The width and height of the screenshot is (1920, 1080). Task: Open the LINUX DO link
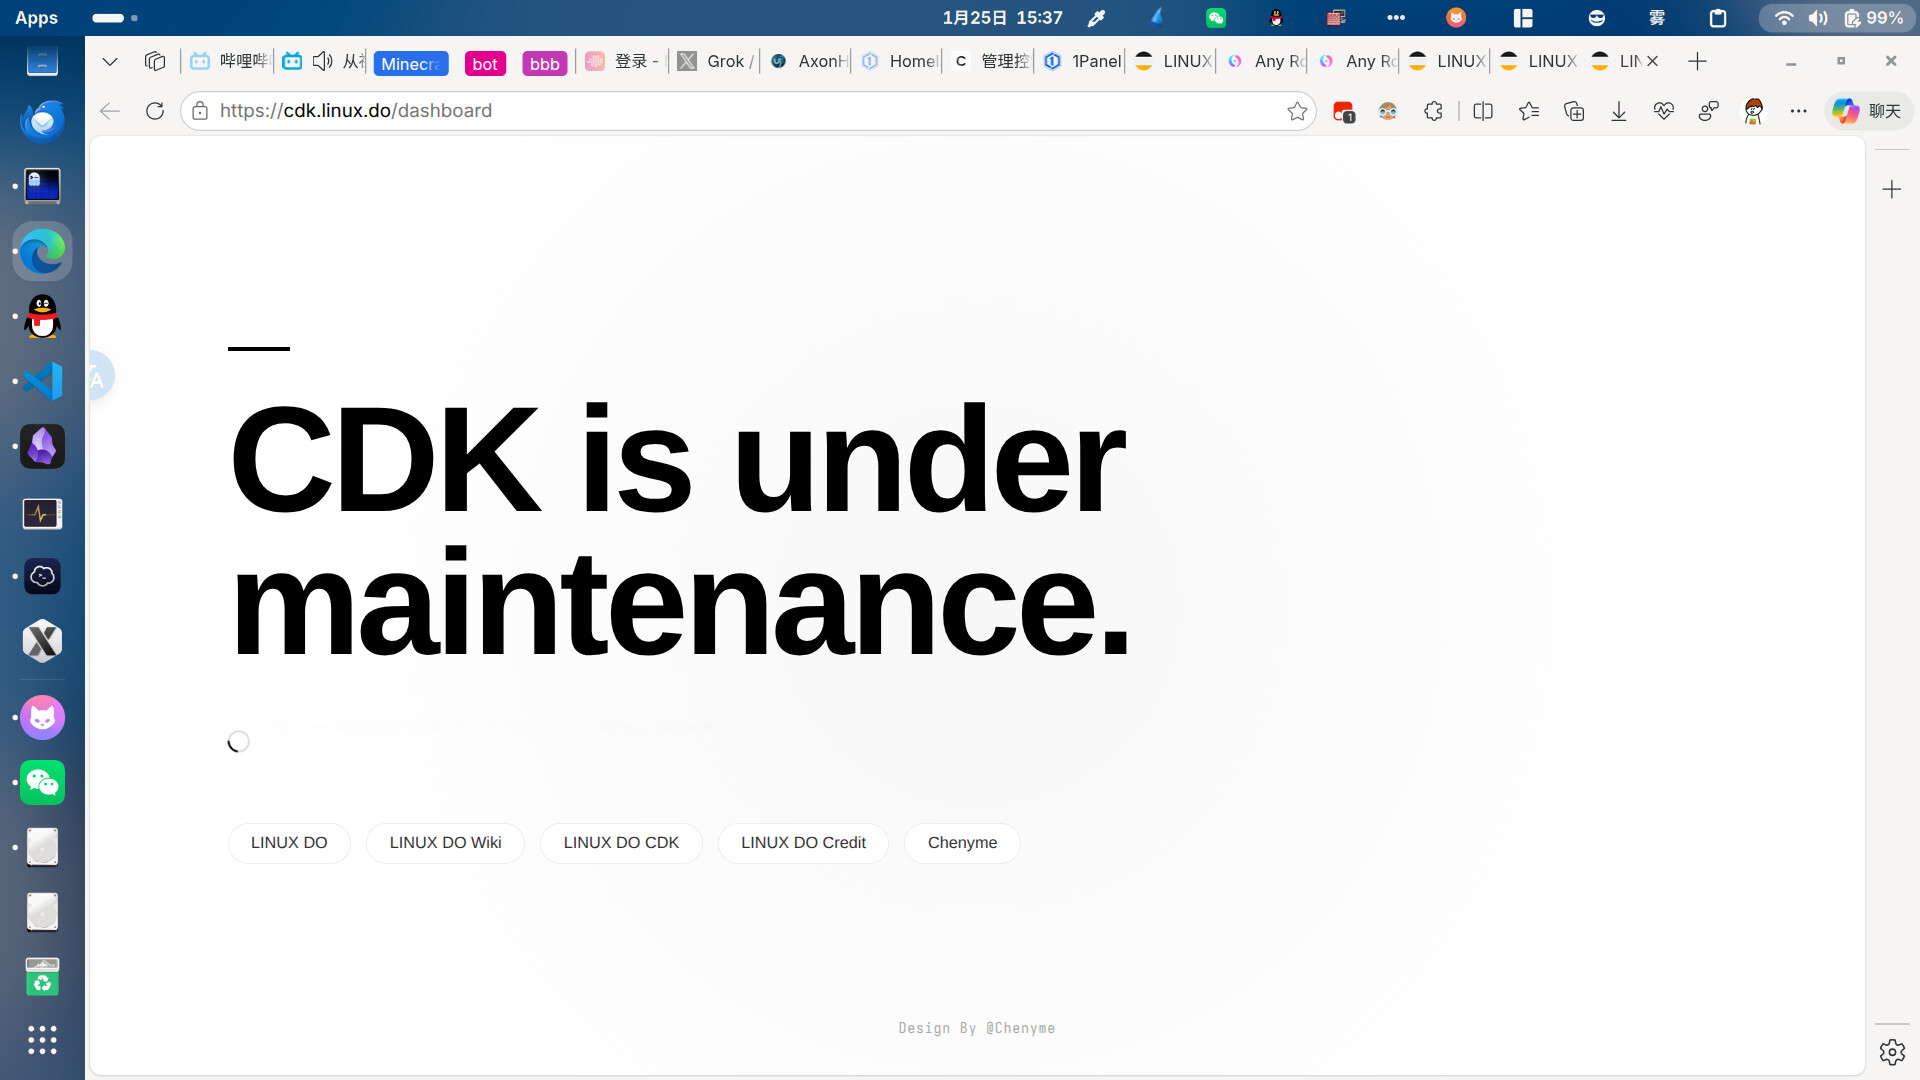coord(289,843)
